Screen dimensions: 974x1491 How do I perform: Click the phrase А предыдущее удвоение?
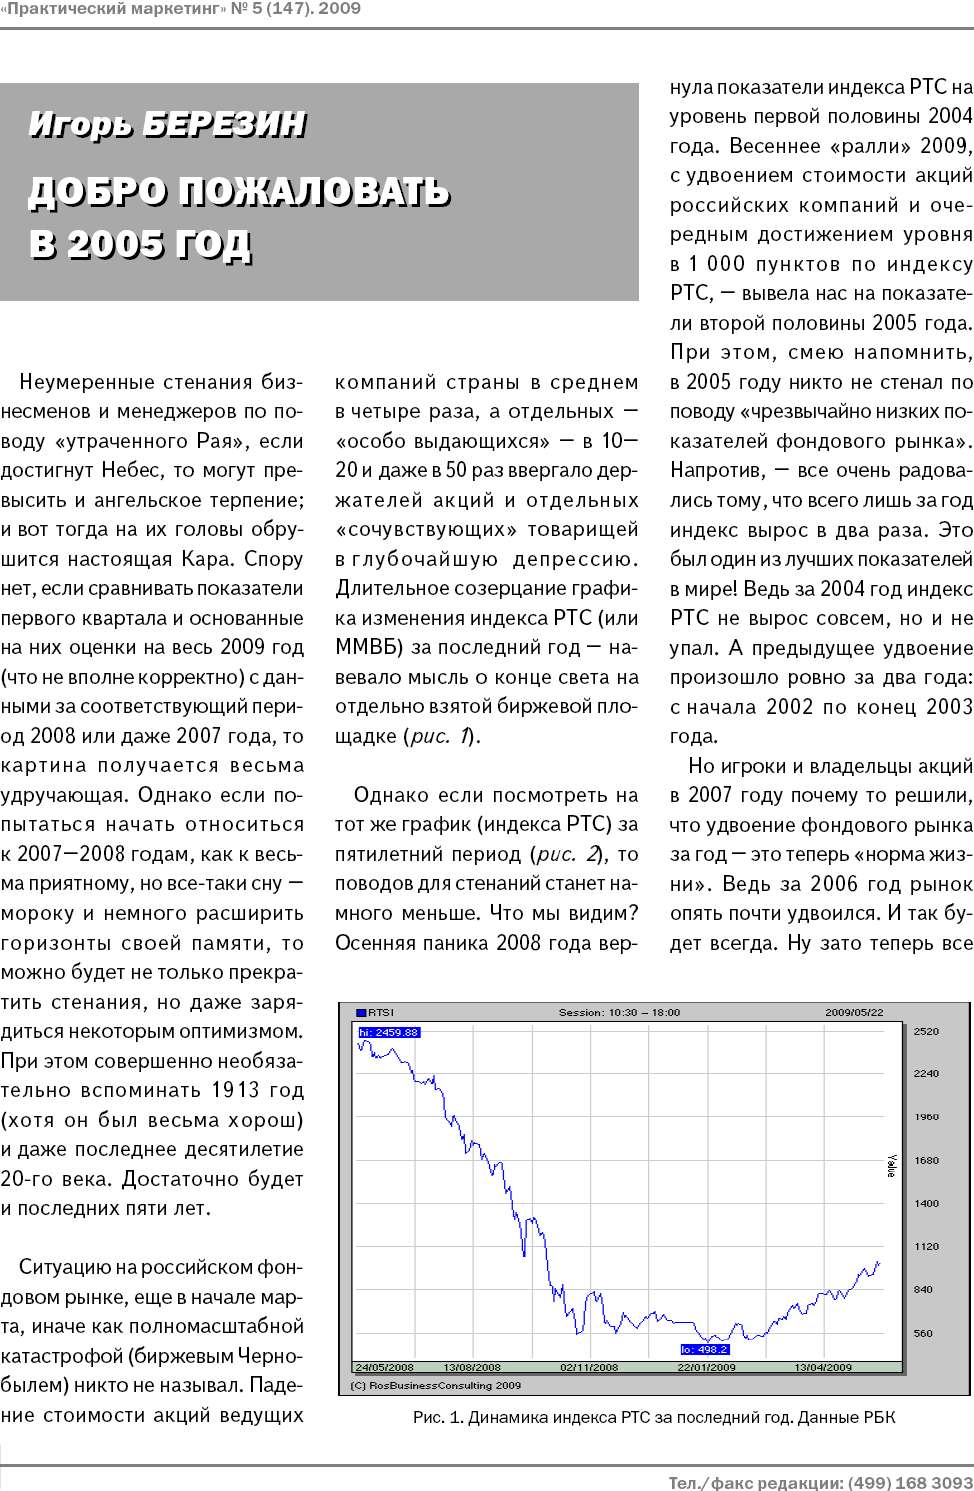click(x=851, y=649)
